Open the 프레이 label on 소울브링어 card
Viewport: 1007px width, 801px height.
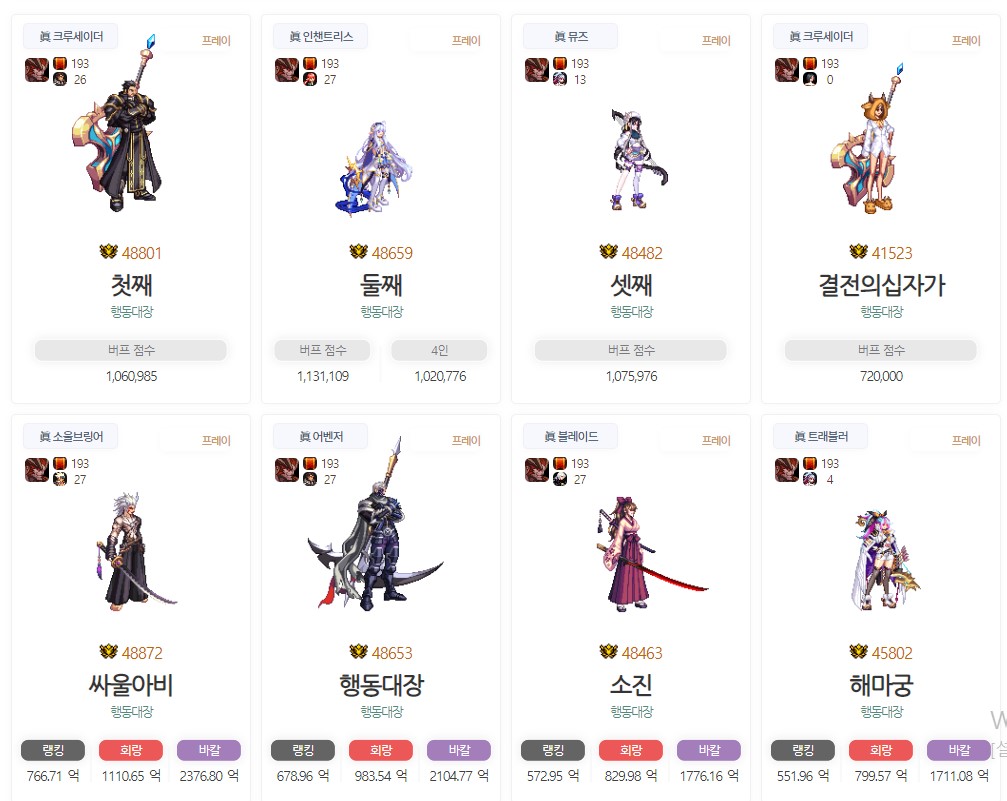coord(216,441)
